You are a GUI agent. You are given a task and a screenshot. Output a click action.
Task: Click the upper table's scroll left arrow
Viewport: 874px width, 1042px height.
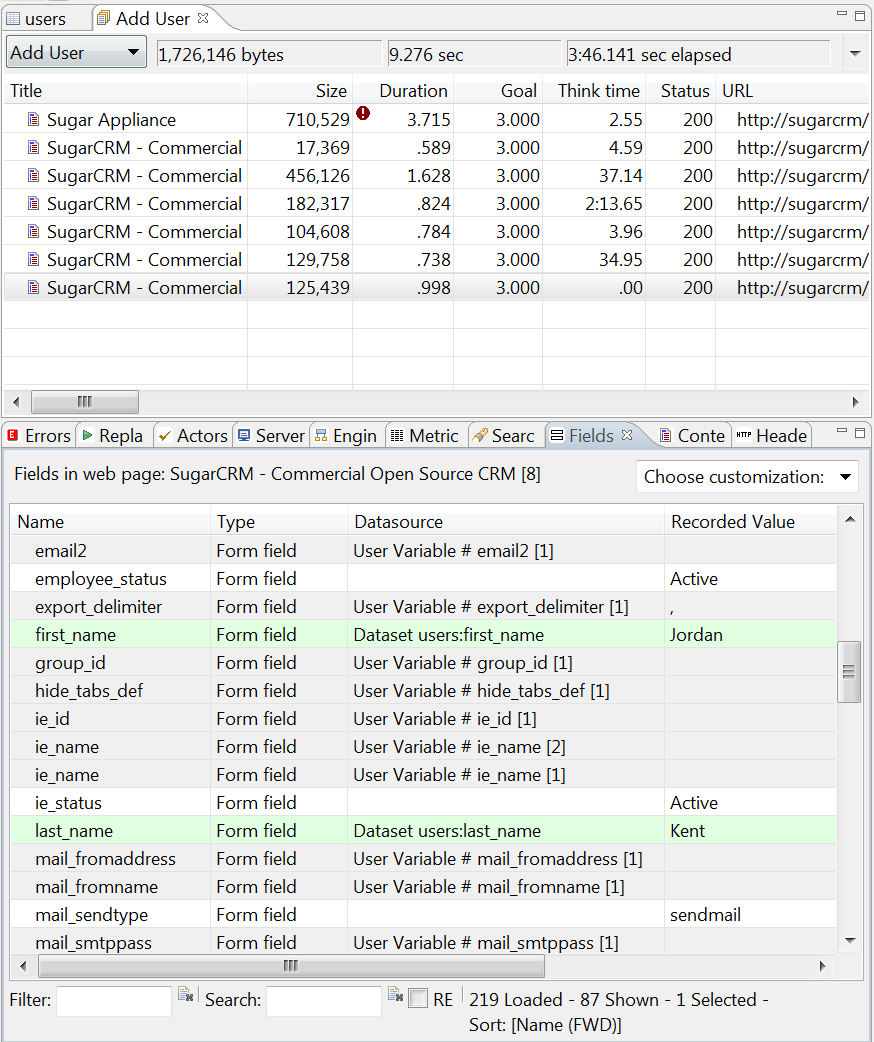pyautogui.click(x=17, y=401)
